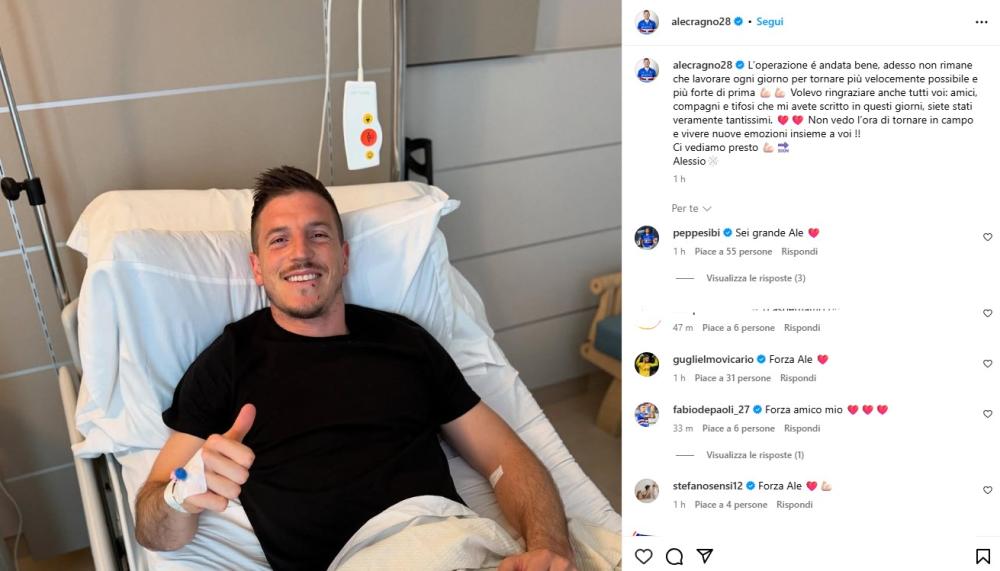Open 'Piace a 31 persone' likes list
Image resolution: width=1000 pixels, height=571 pixels.
click(733, 378)
